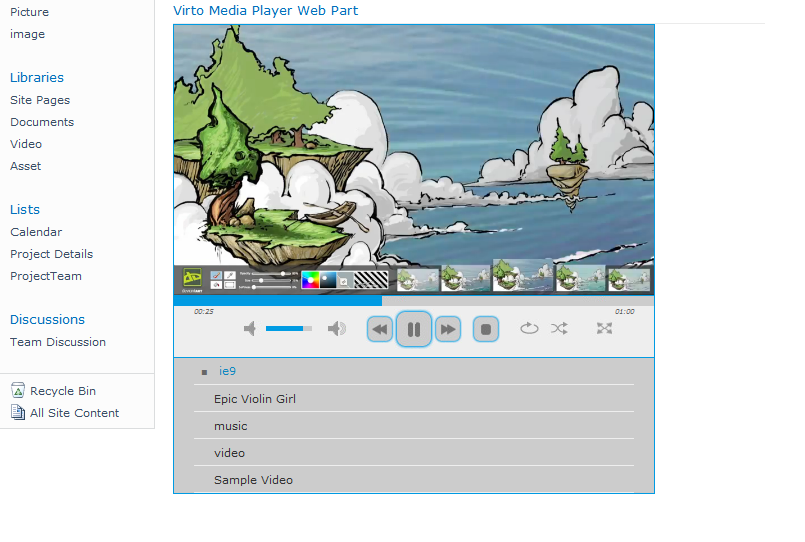Pause the playing video

click(x=414, y=329)
